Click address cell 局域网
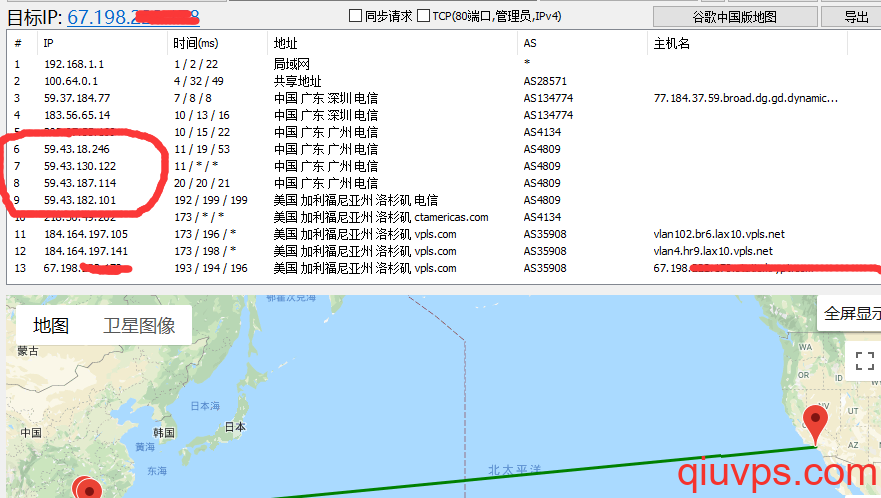881x498 pixels. [292, 64]
